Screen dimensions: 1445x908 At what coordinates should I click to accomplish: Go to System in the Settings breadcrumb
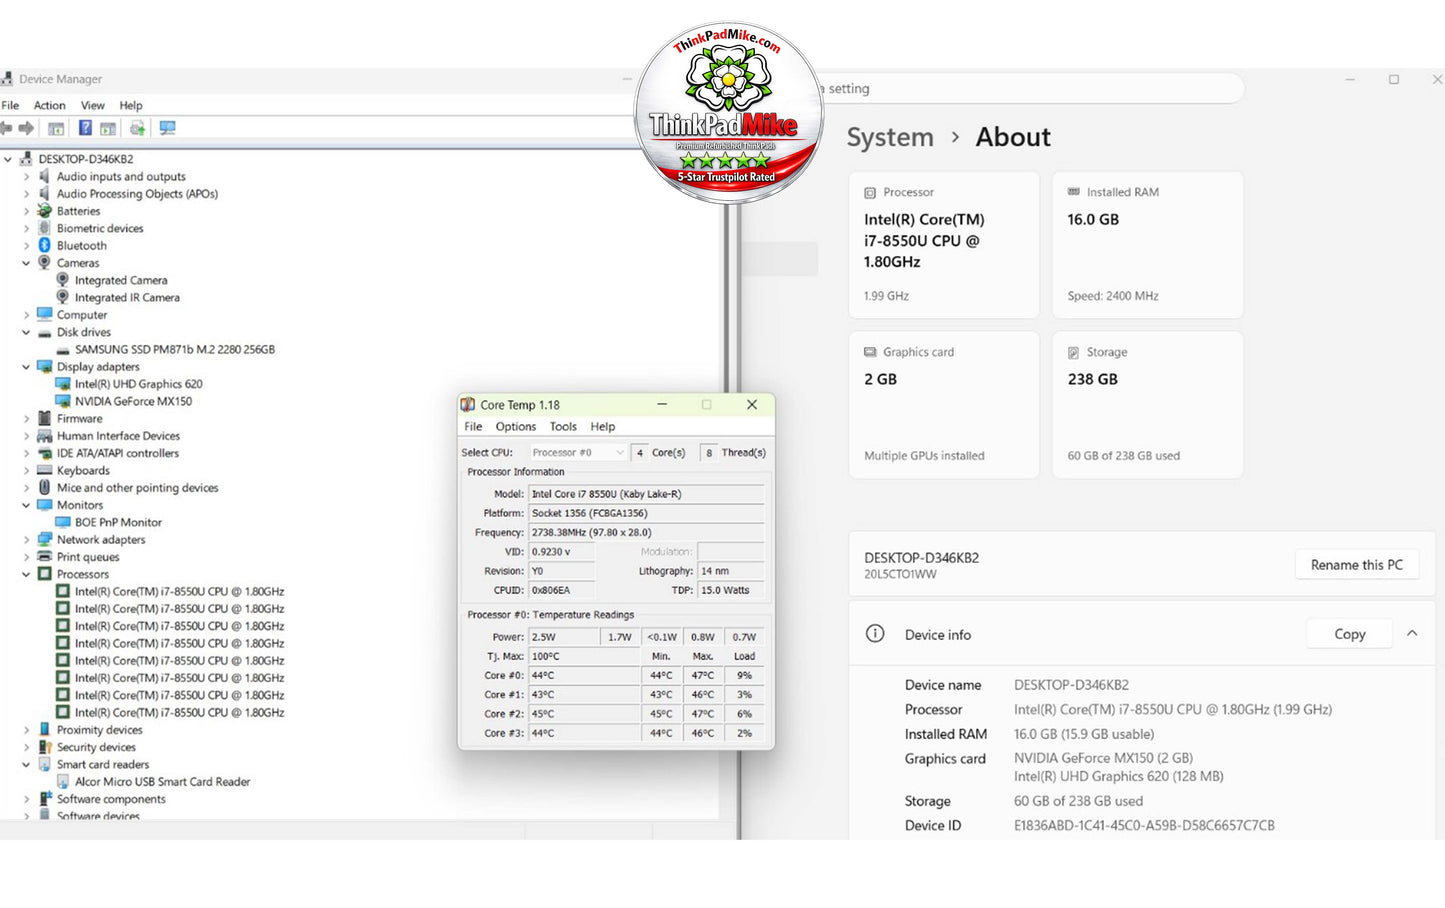(890, 137)
